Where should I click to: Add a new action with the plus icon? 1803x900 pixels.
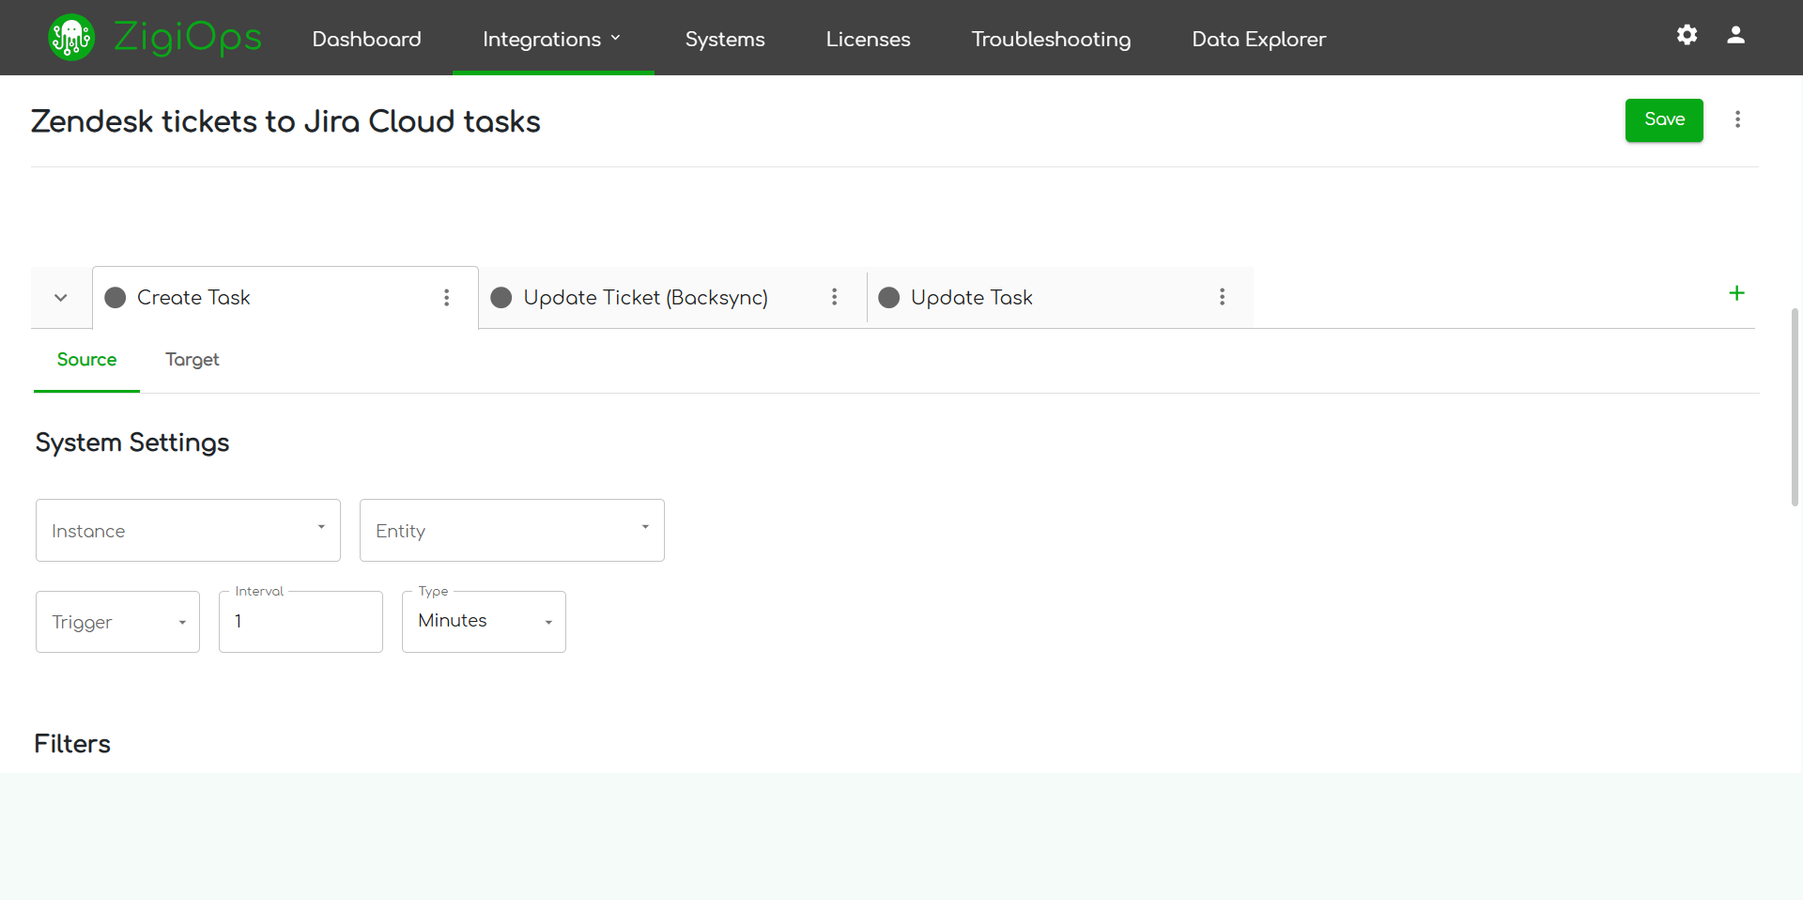[x=1737, y=293]
